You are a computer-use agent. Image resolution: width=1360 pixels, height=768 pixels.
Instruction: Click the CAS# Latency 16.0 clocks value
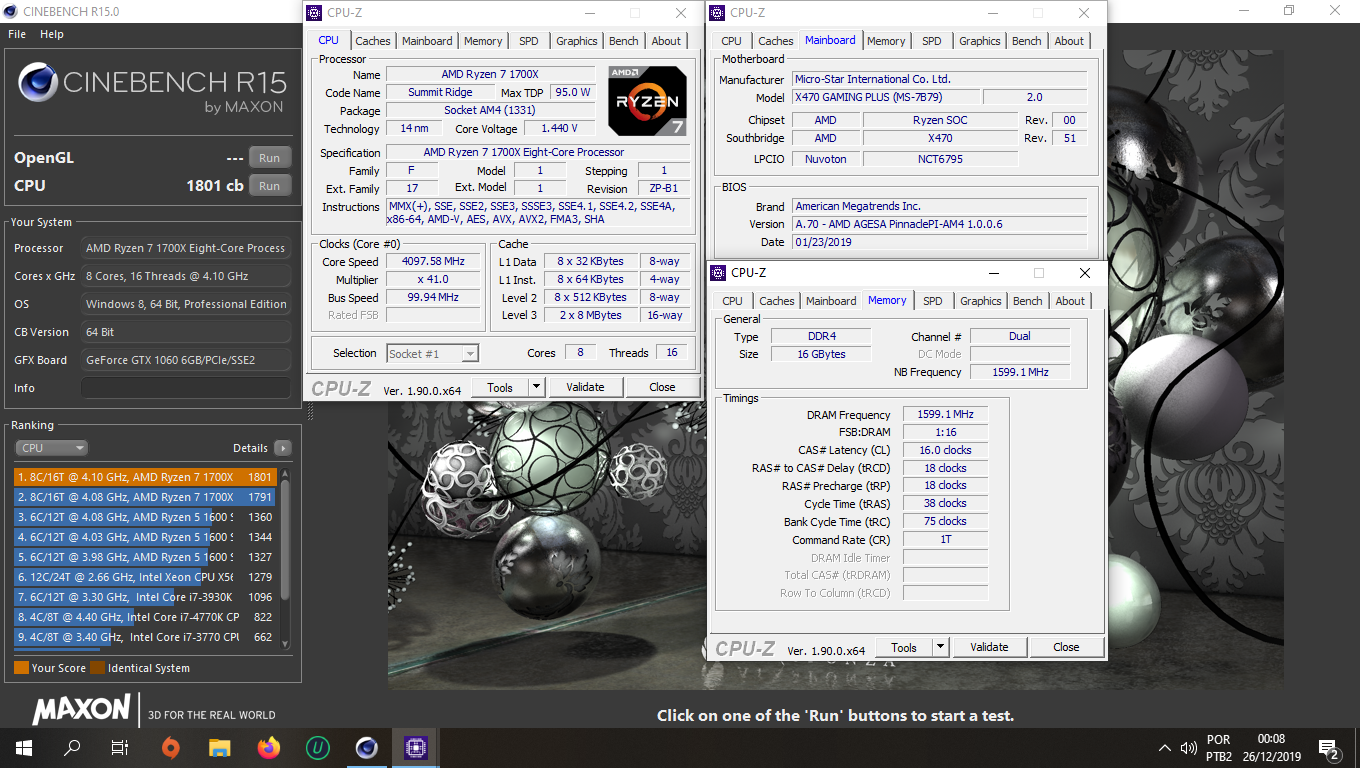point(945,450)
